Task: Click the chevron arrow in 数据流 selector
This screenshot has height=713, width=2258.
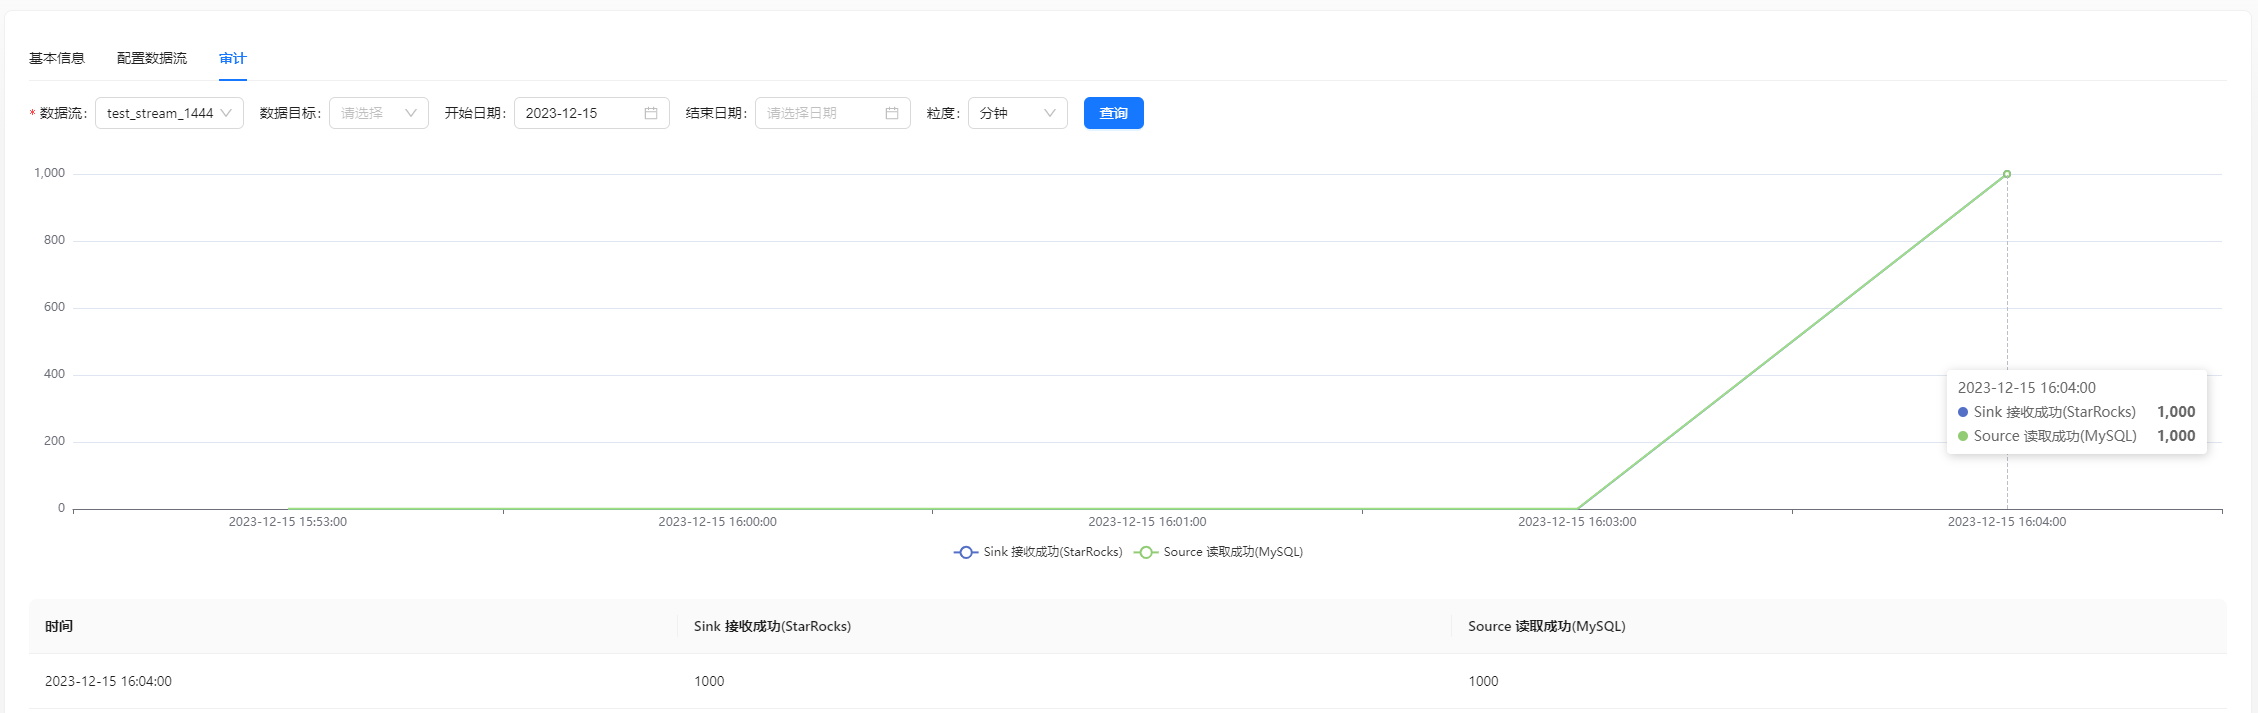Action: (226, 113)
